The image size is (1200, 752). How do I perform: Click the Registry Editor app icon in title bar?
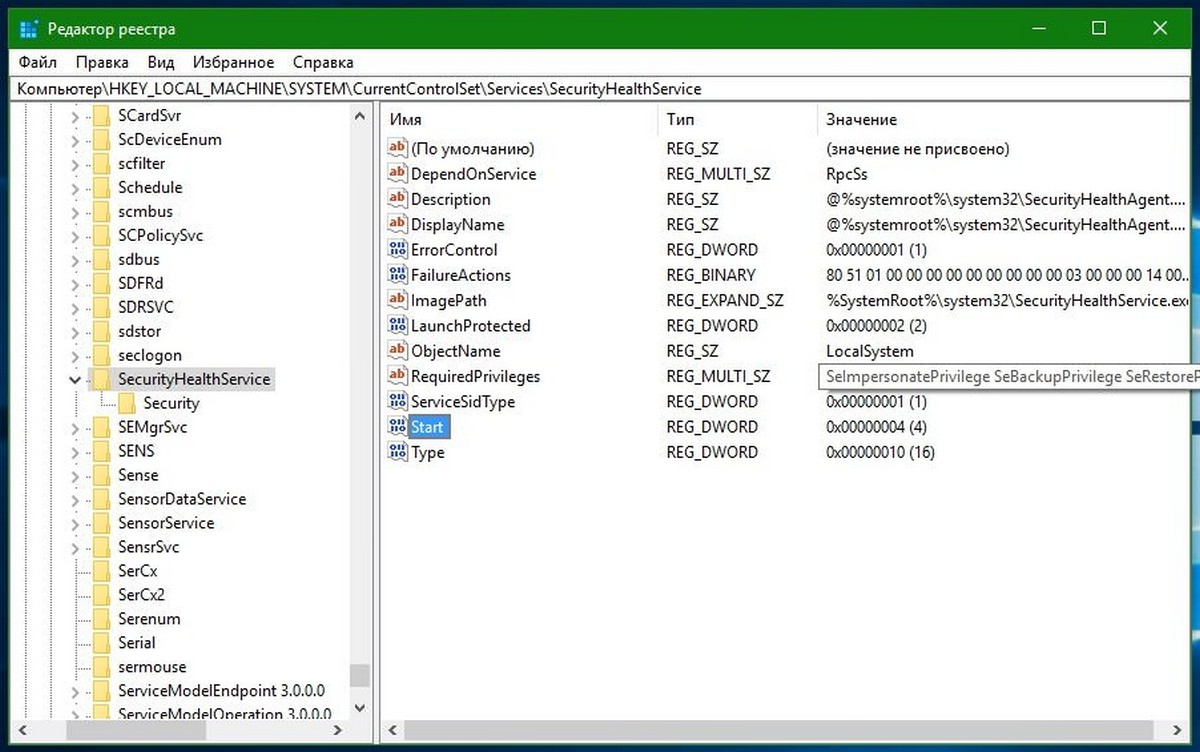click(x=29, y=28)
